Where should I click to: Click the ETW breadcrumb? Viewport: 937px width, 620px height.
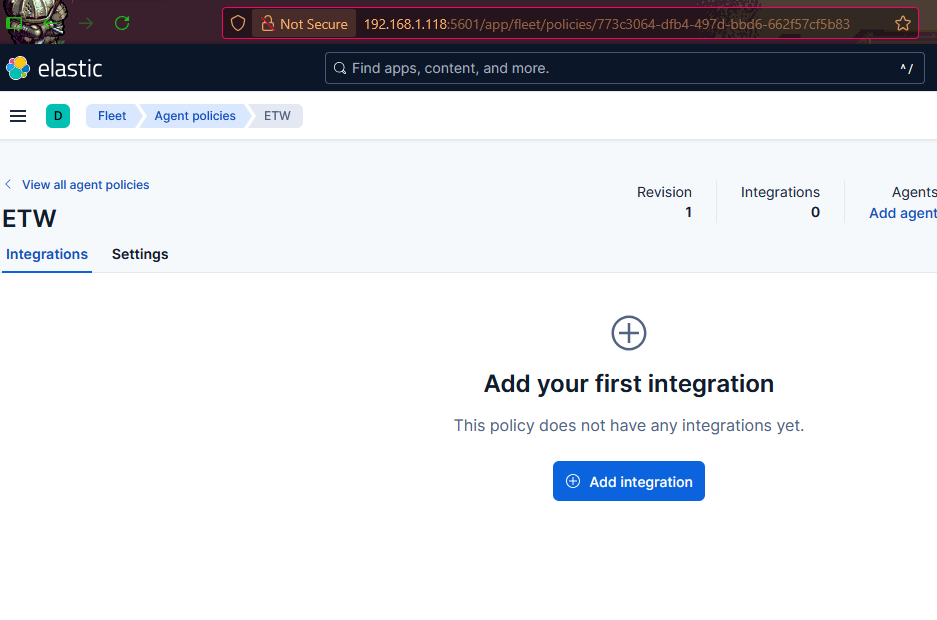coord(277,116)
